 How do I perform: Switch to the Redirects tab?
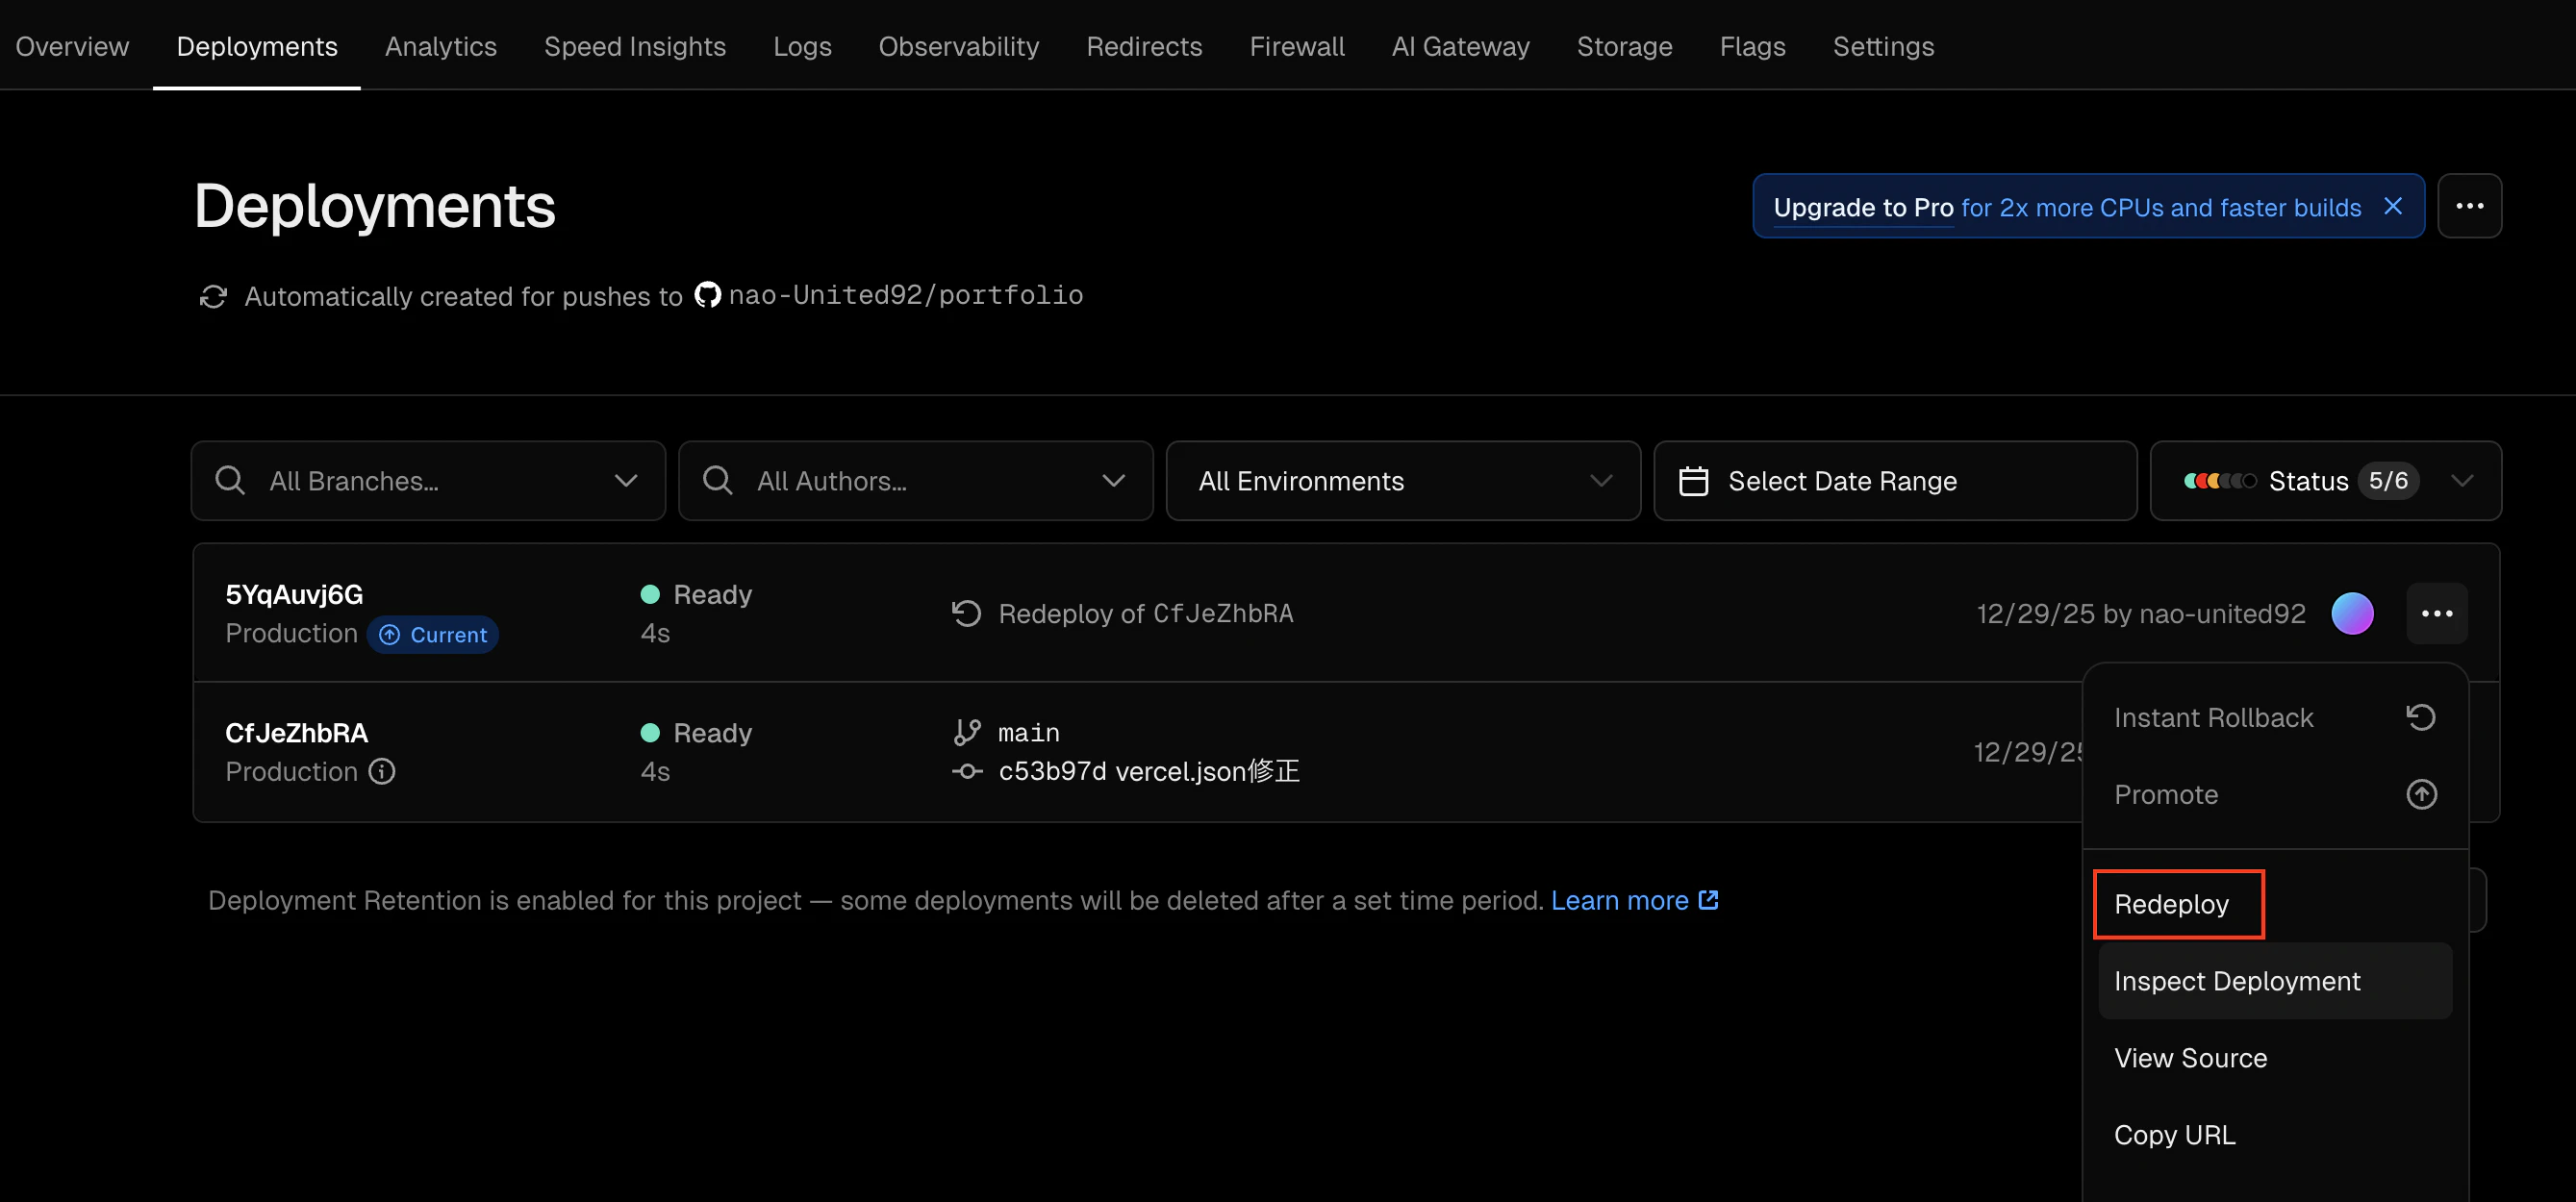(1144, 46)
